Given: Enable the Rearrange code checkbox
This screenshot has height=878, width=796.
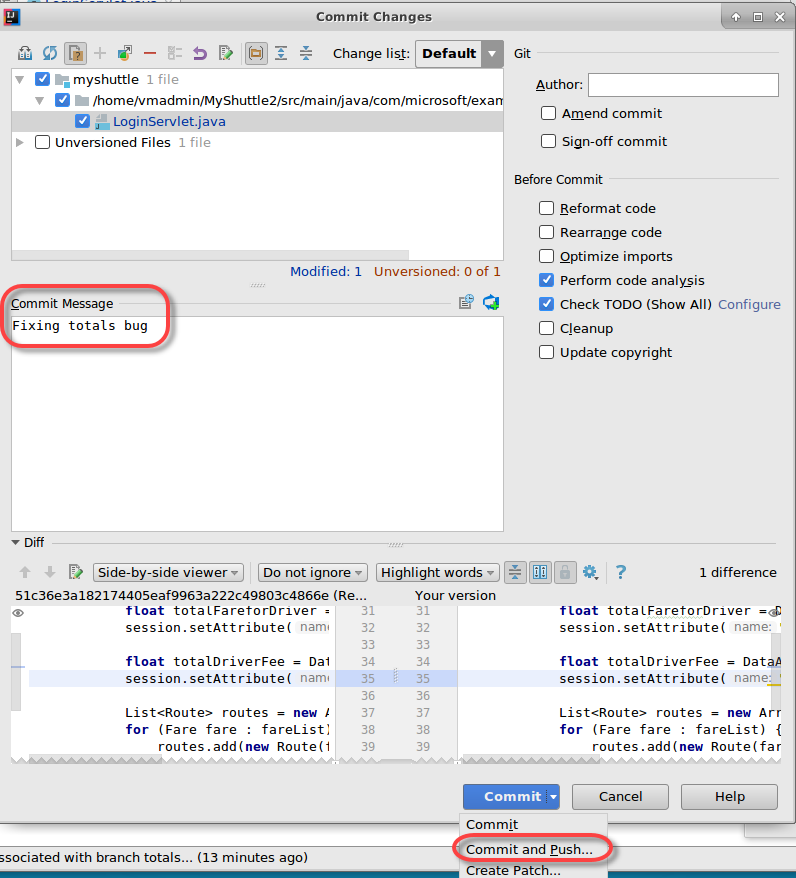Looking at the screenshot, I should point(546,232).
